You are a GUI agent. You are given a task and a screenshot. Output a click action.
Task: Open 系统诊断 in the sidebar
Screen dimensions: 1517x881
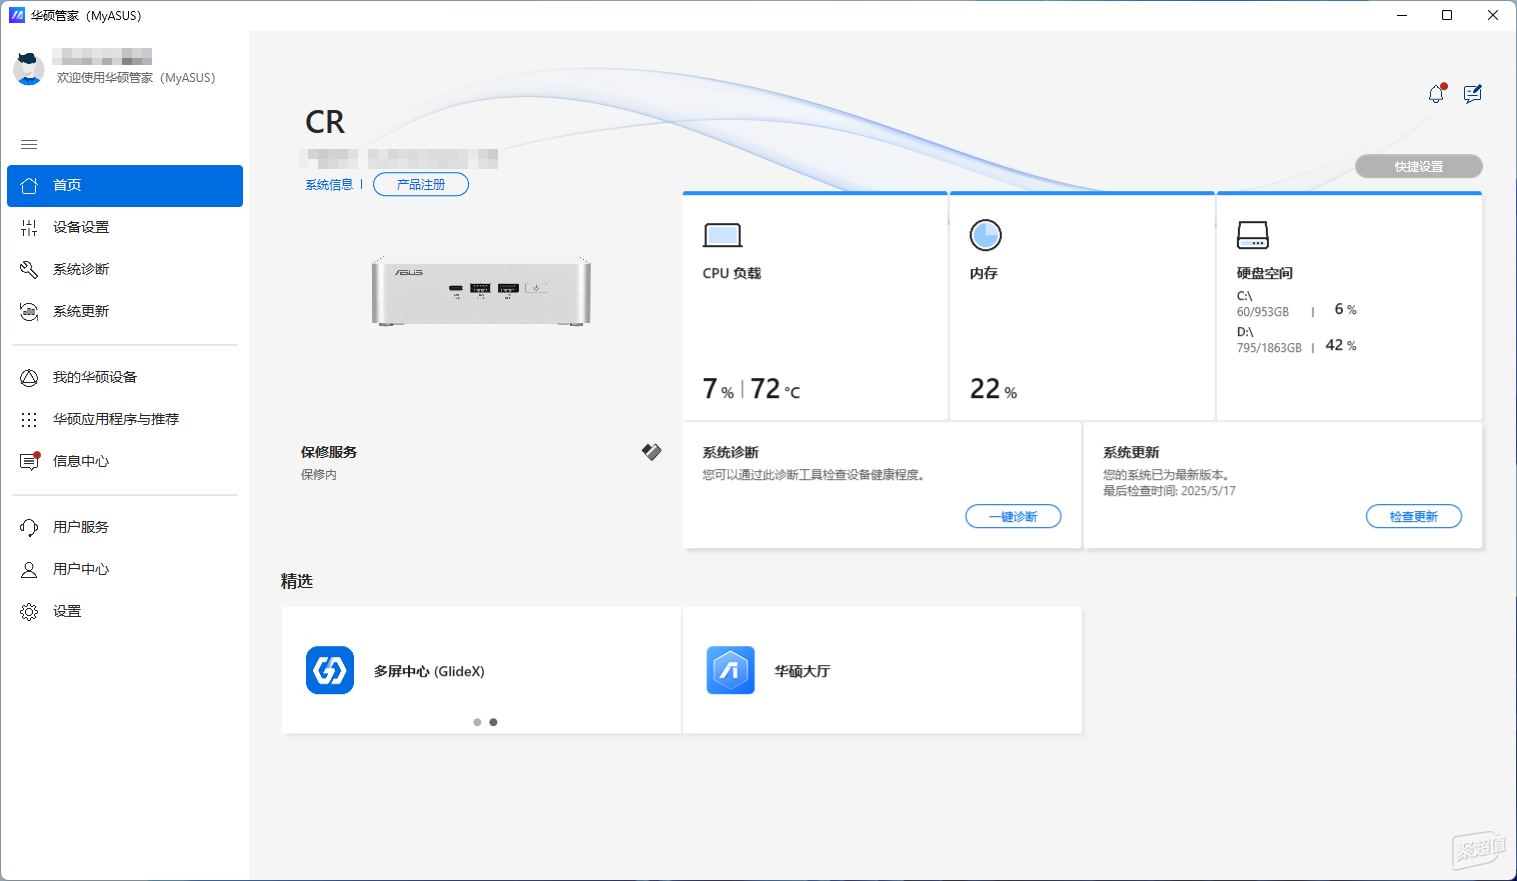125,270
